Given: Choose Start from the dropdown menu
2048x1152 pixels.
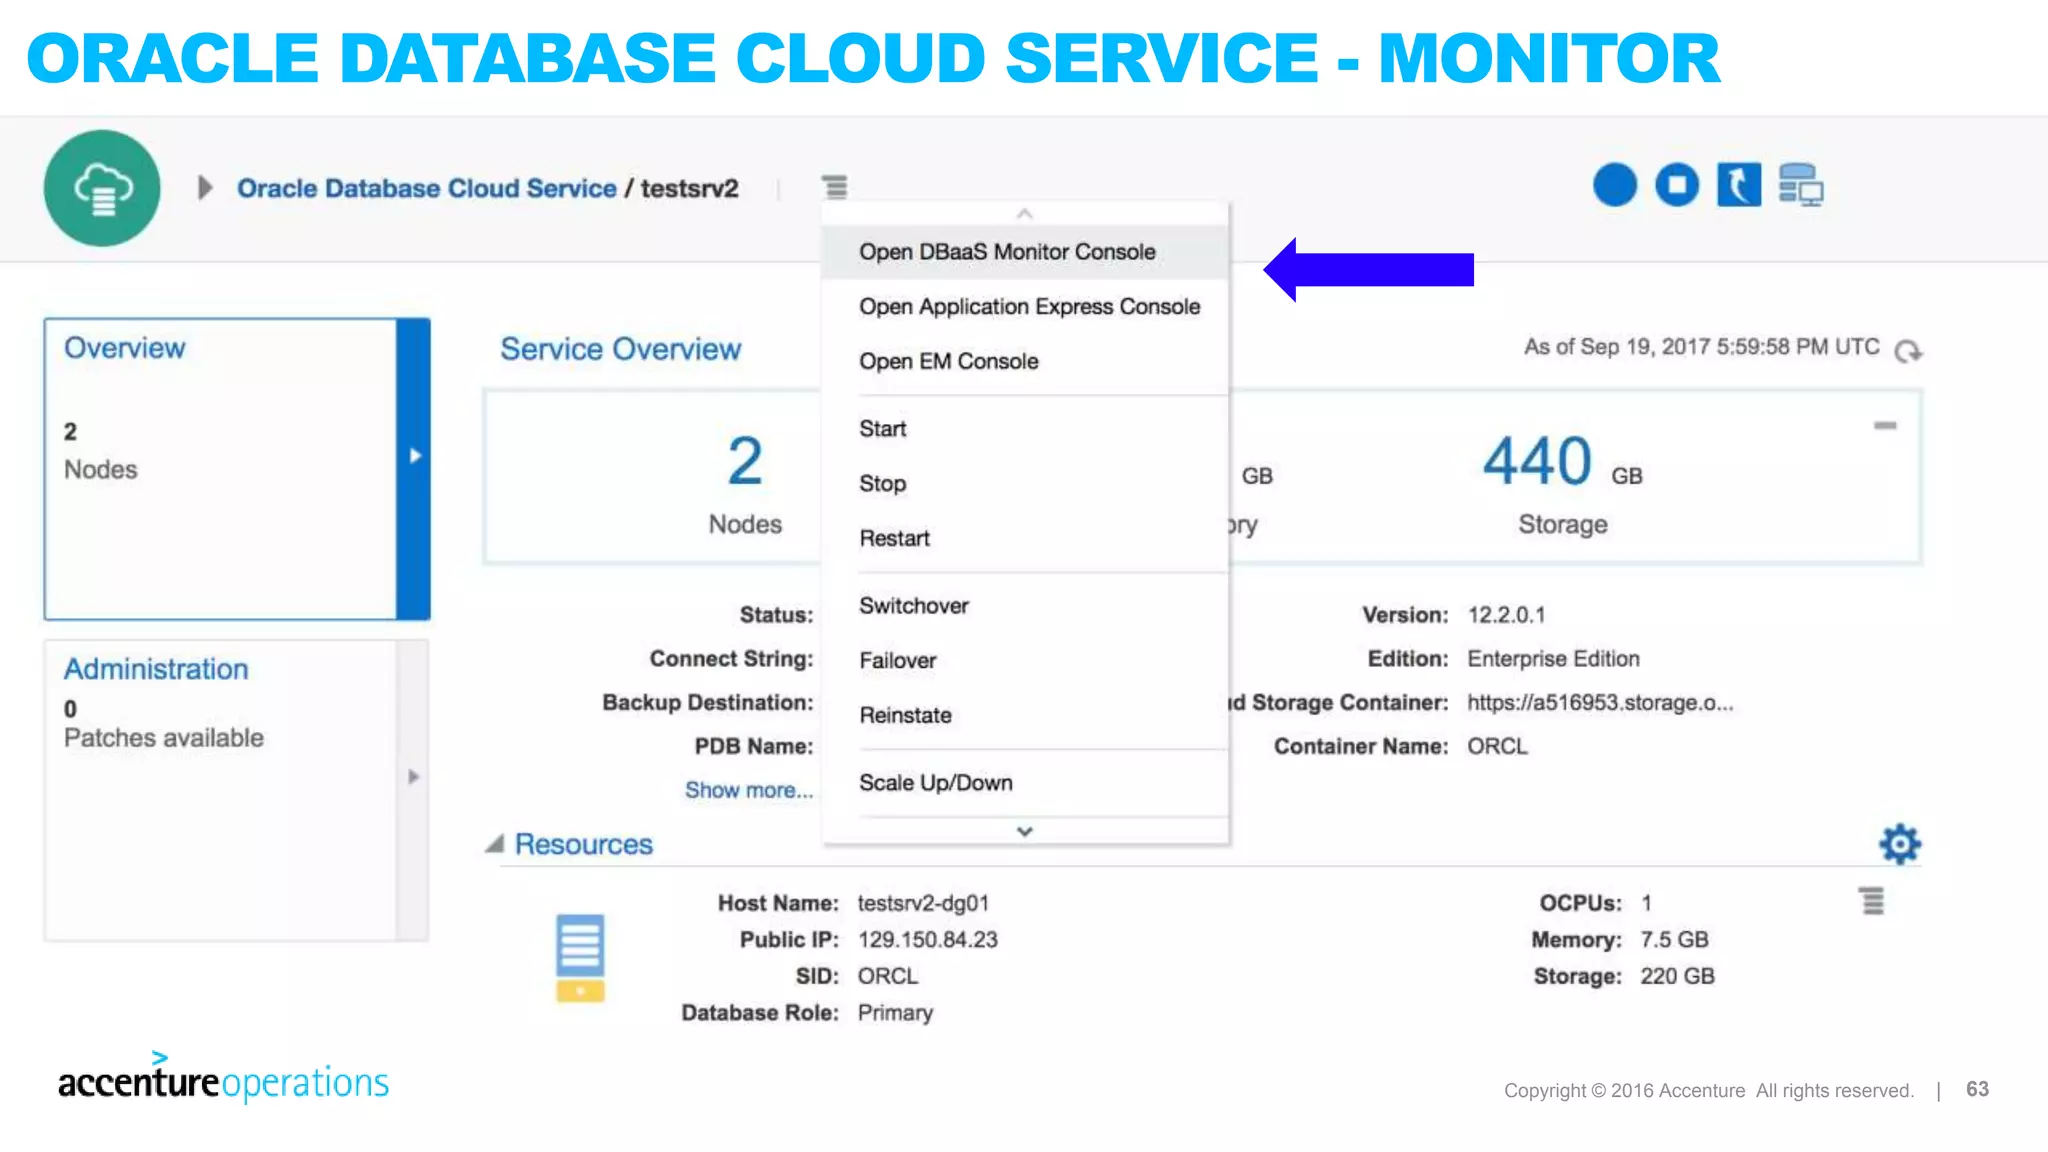Looking at the screenshot, I should (x=1025, y=429).
